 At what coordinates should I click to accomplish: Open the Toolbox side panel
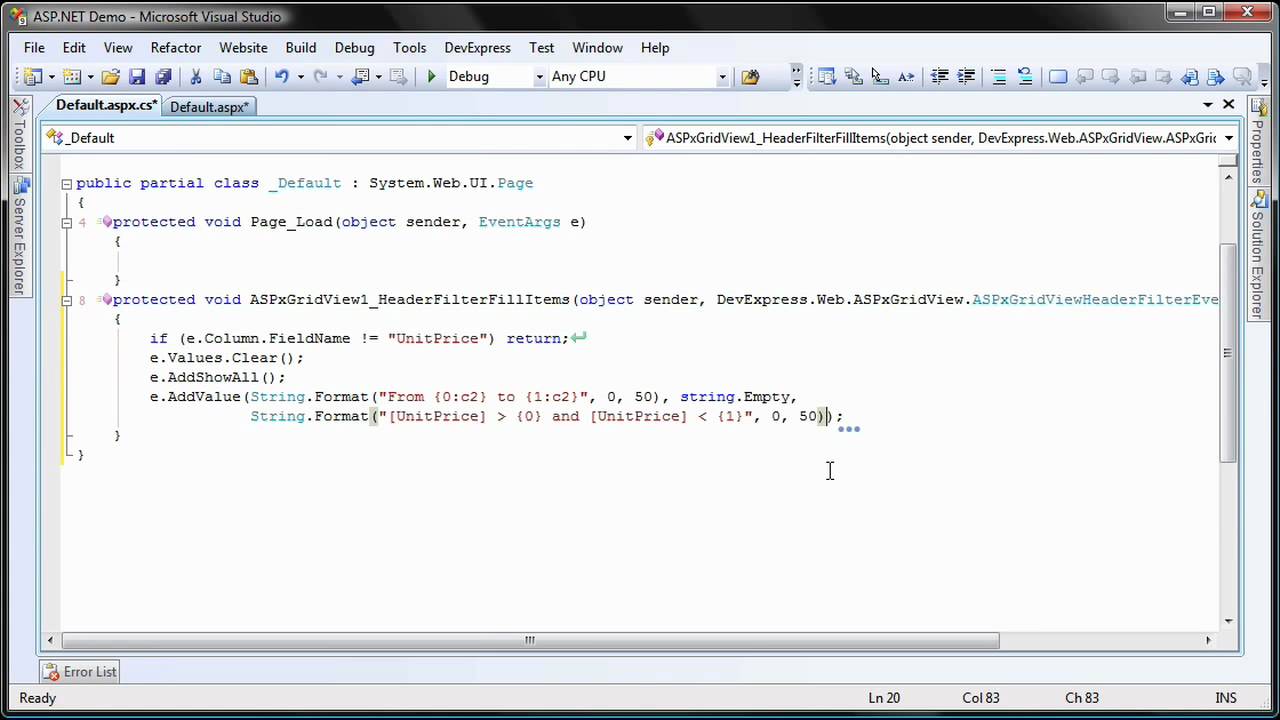18,137
